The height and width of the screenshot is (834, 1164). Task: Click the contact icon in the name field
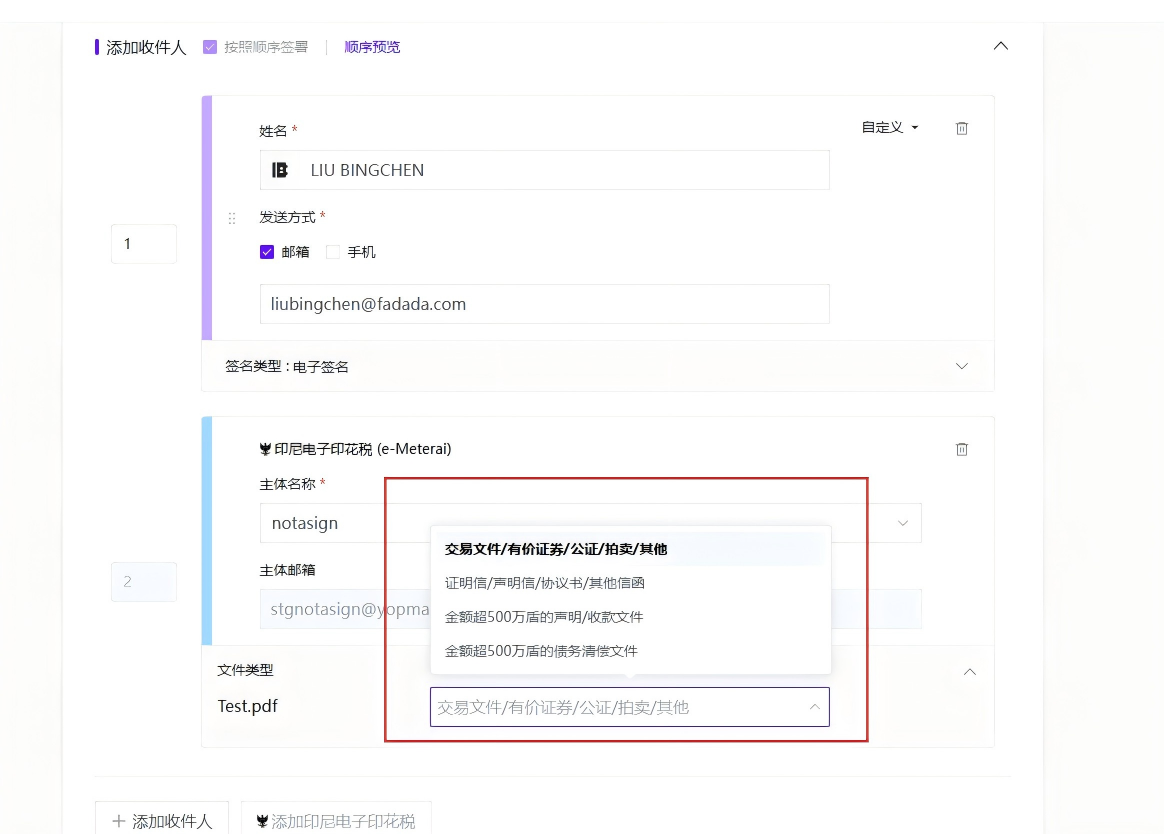click(x=280, y=170)
